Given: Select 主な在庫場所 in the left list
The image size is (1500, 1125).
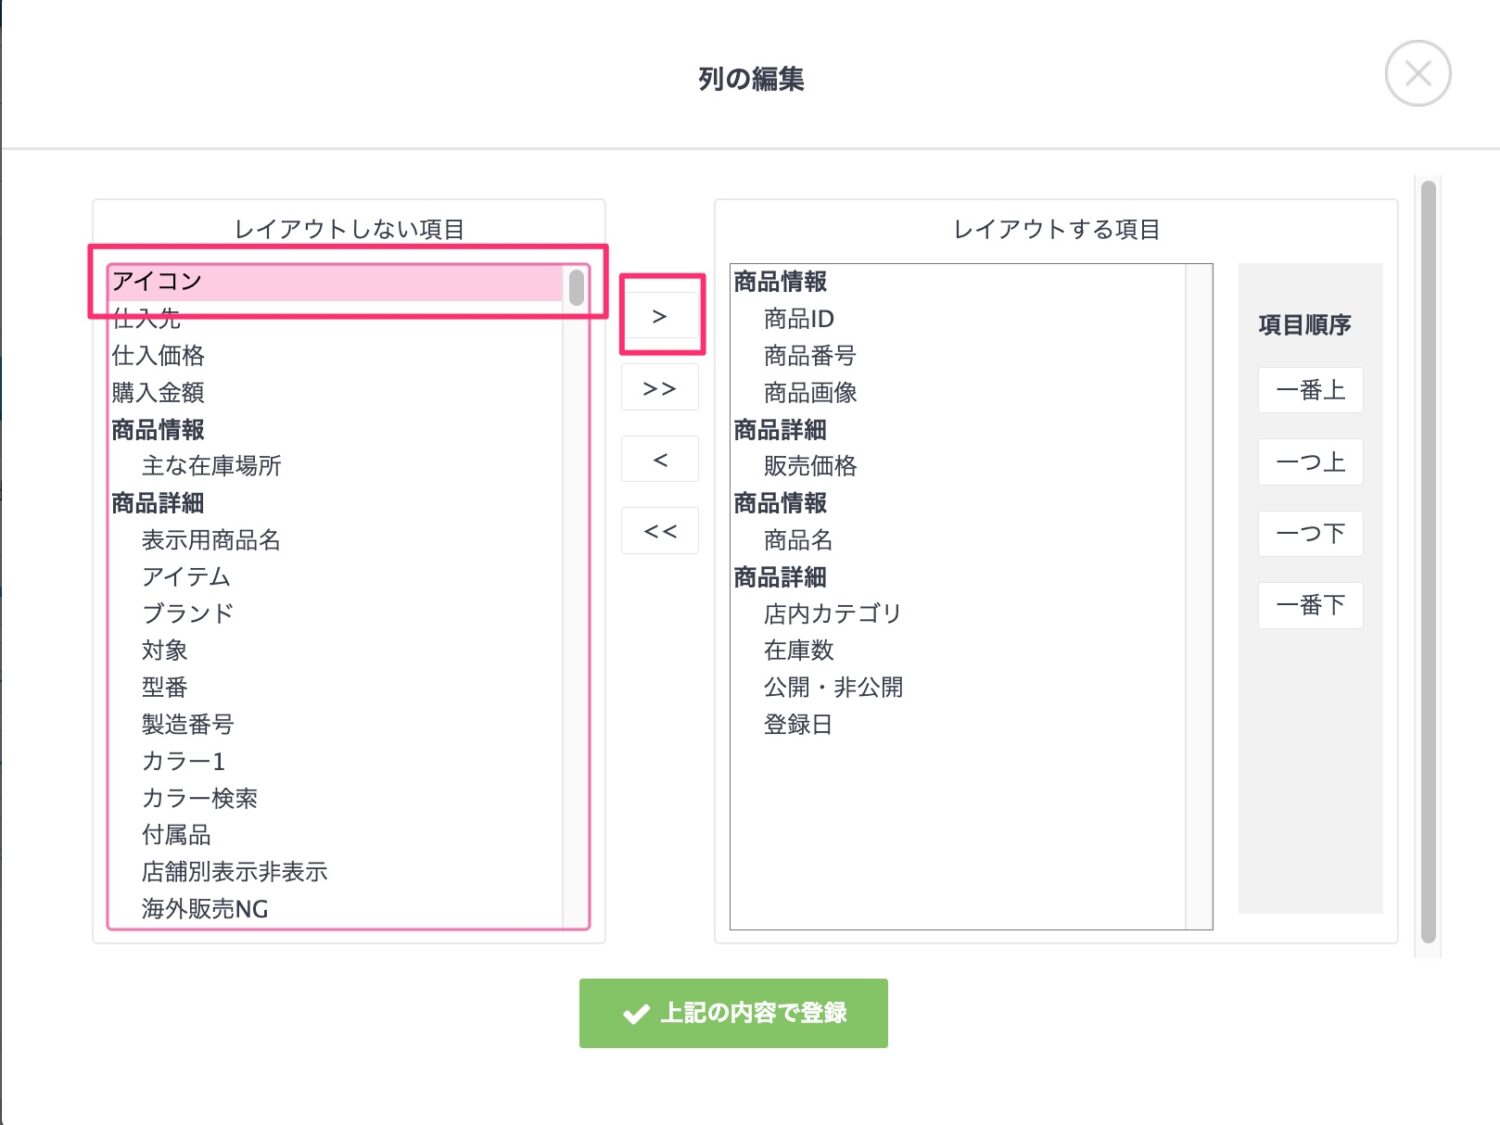Looking at the screenshot, I should tap(336, 466).
